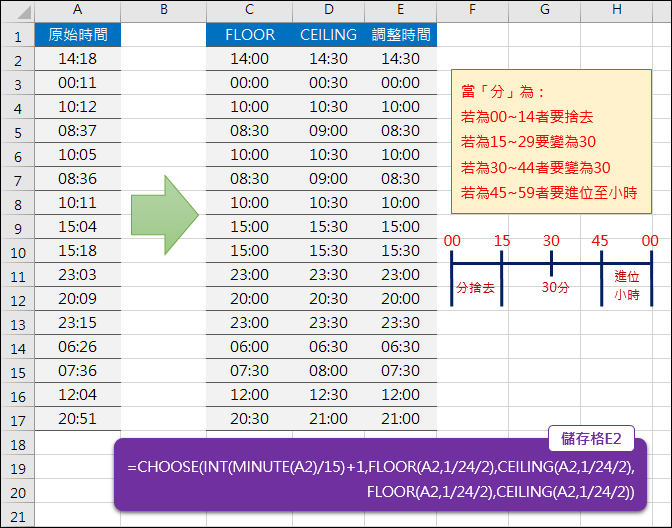Select row 1 header

[x=18, y=35]
